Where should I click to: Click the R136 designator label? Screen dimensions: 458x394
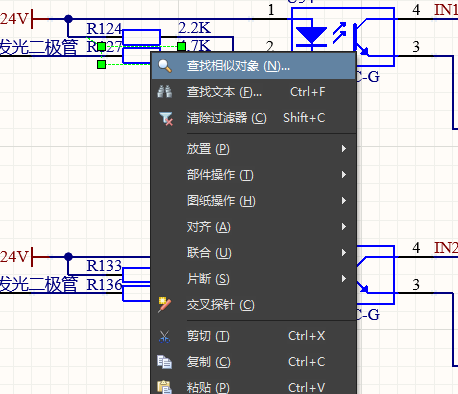(x=104, y=285)
